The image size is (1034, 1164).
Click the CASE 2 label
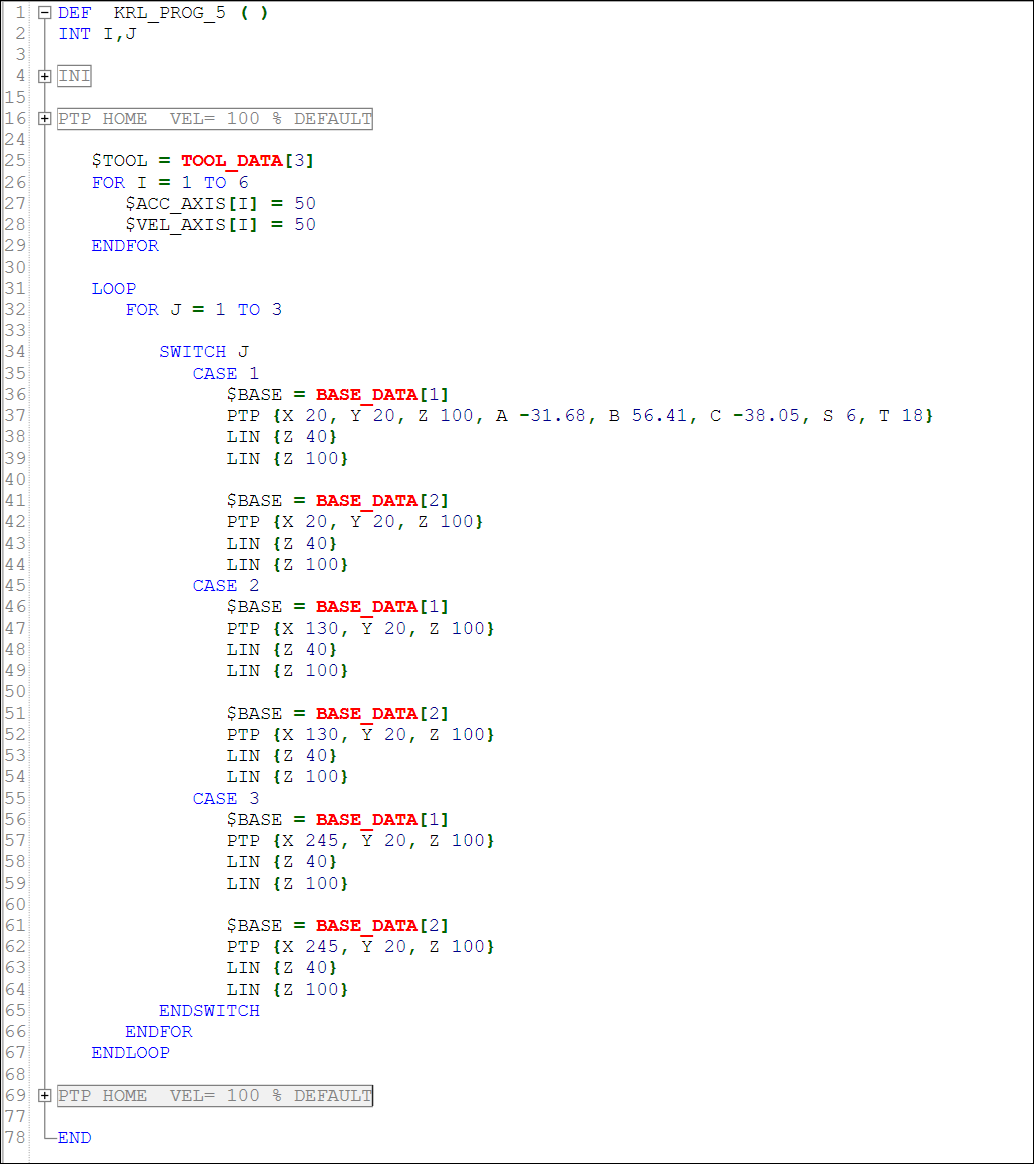pos(226,586)
